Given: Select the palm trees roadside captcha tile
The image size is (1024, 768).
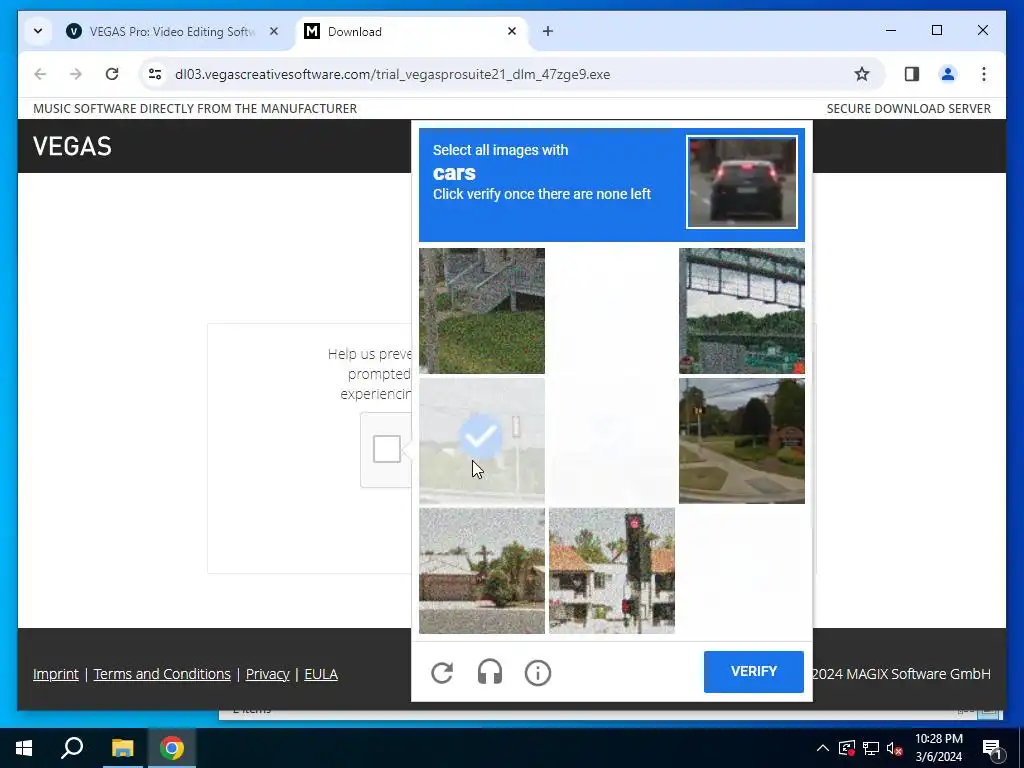Looking at the screenshot, I should coord(482,571).
